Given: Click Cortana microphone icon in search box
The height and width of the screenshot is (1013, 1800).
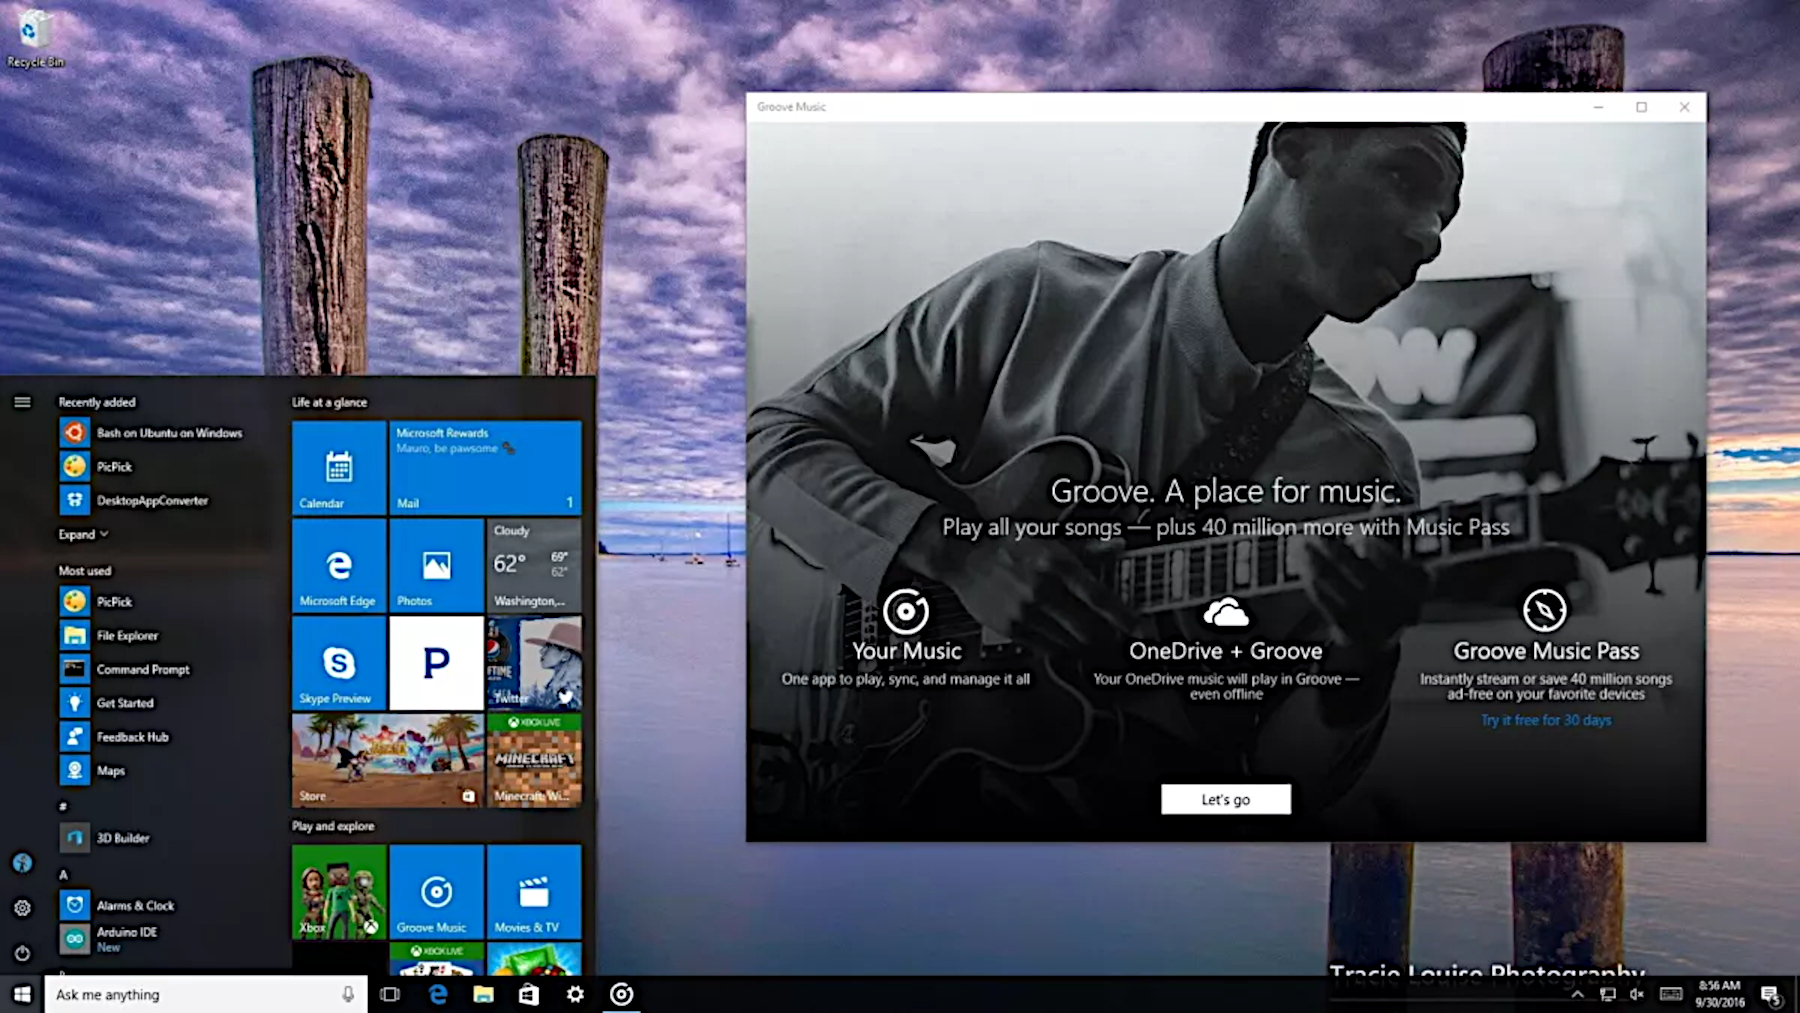Looking at the screenshot, I should pyautogui.click(x=348, y=994).
